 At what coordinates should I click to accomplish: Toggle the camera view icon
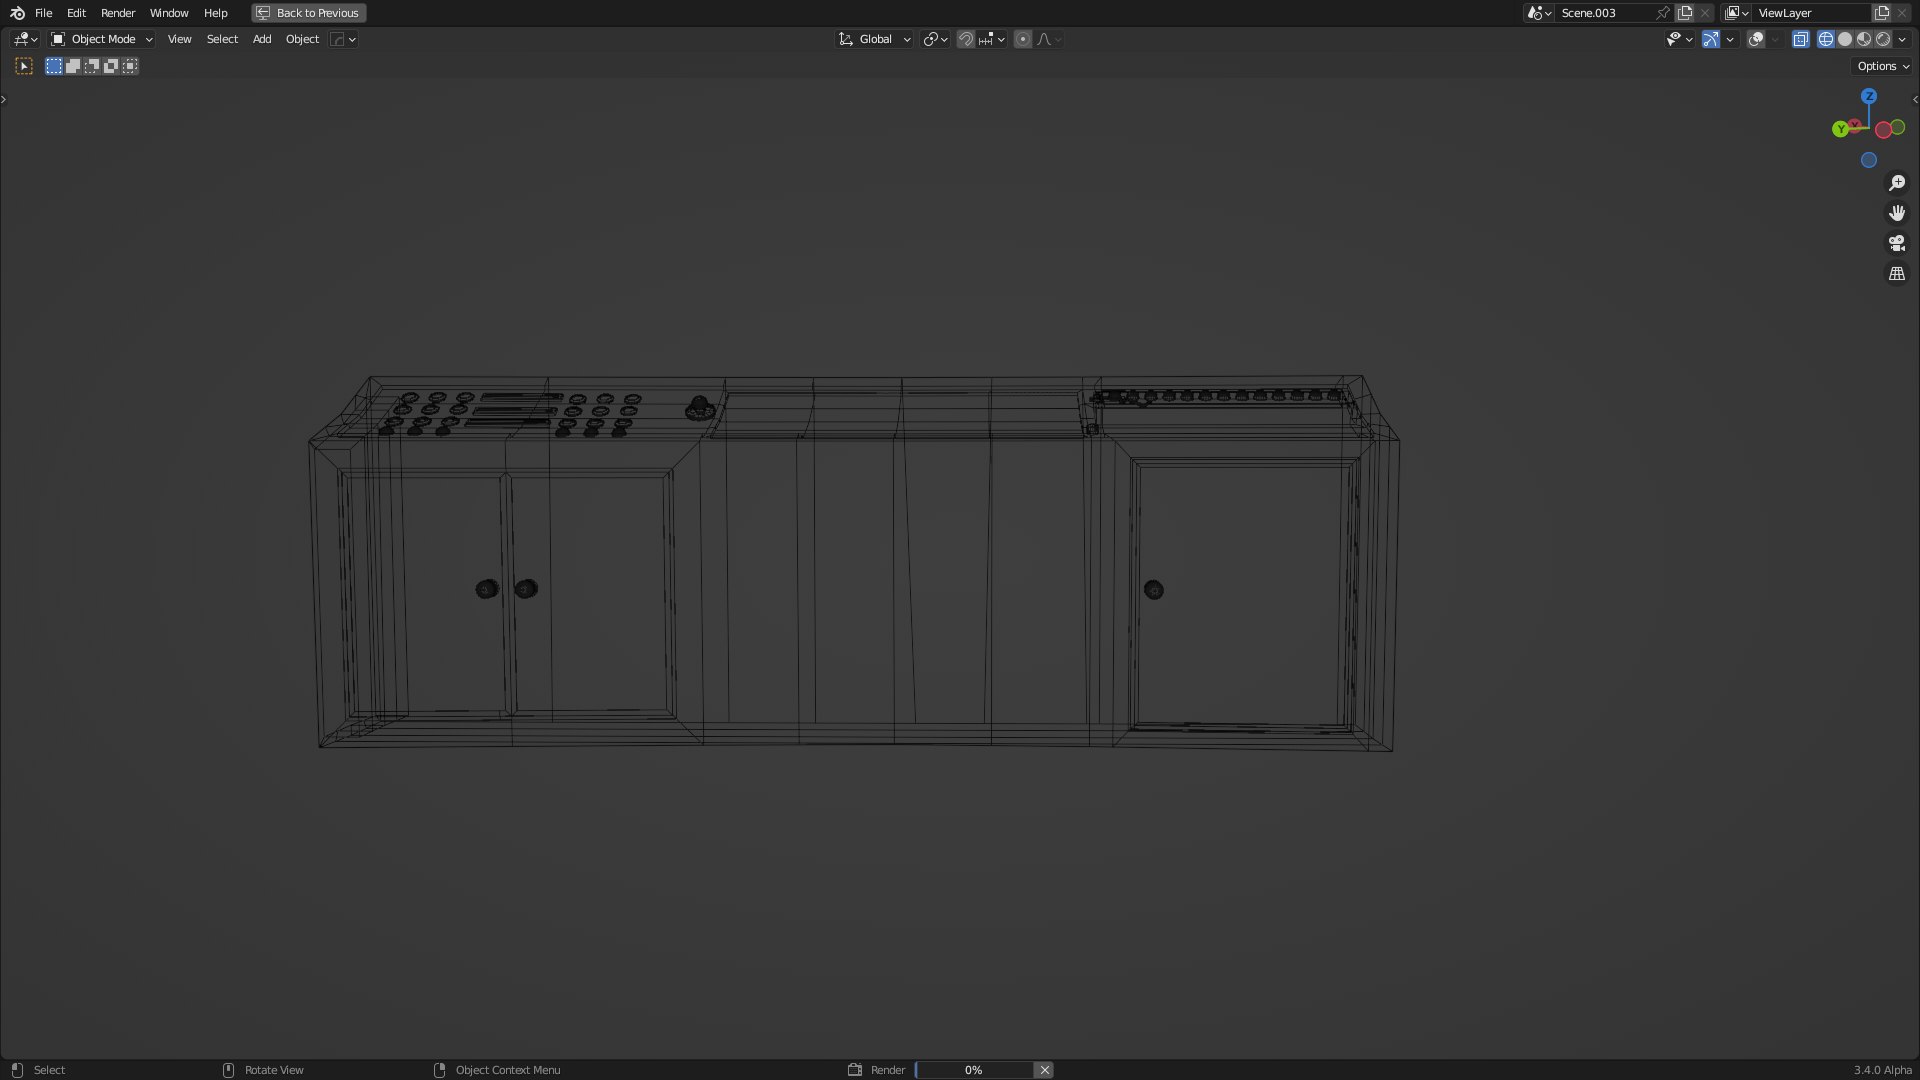[x=1897, y=243]
